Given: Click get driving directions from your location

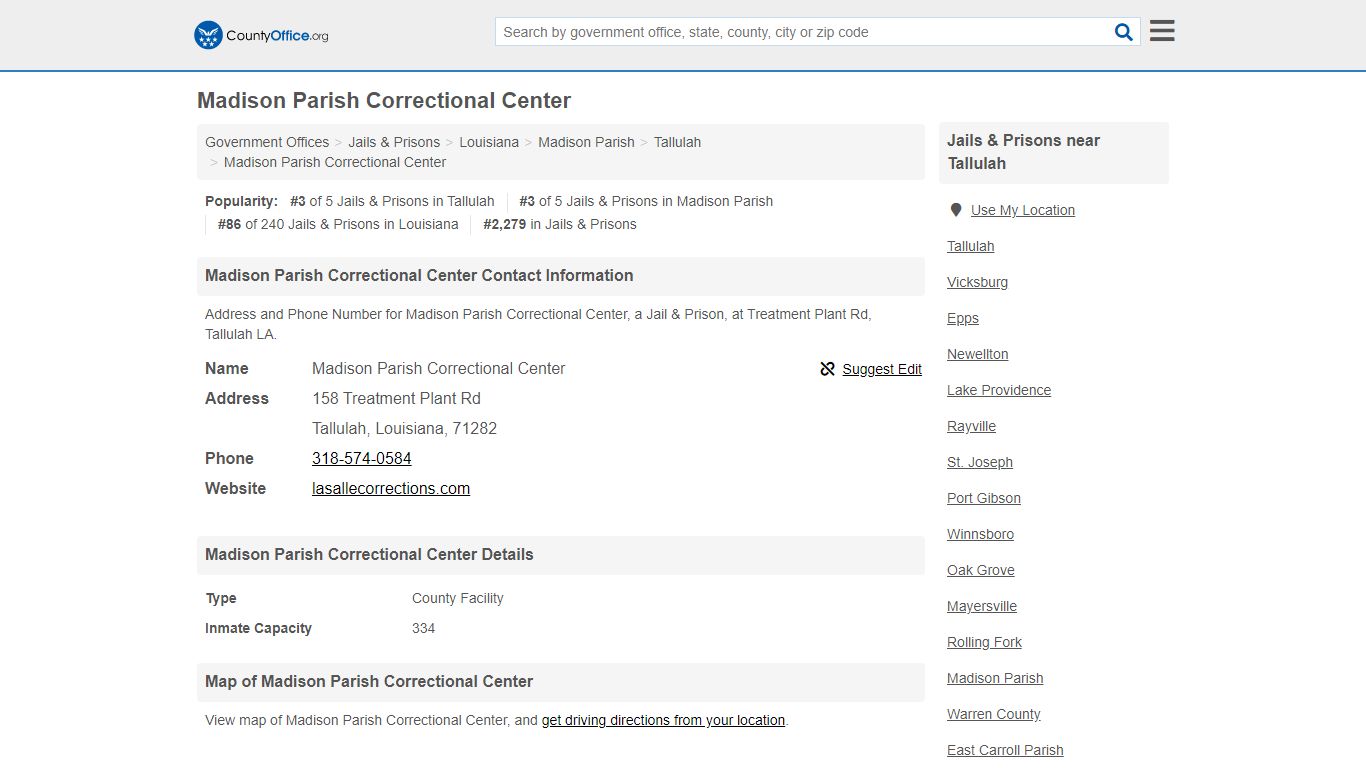Looking at the screenshot, I should (663, 720).
